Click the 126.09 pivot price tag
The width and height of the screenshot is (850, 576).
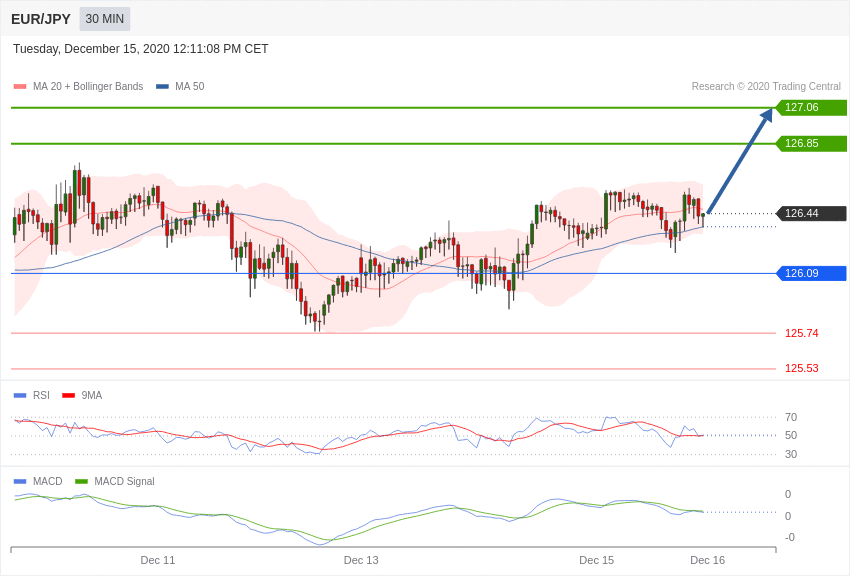(x=811, y=273)
